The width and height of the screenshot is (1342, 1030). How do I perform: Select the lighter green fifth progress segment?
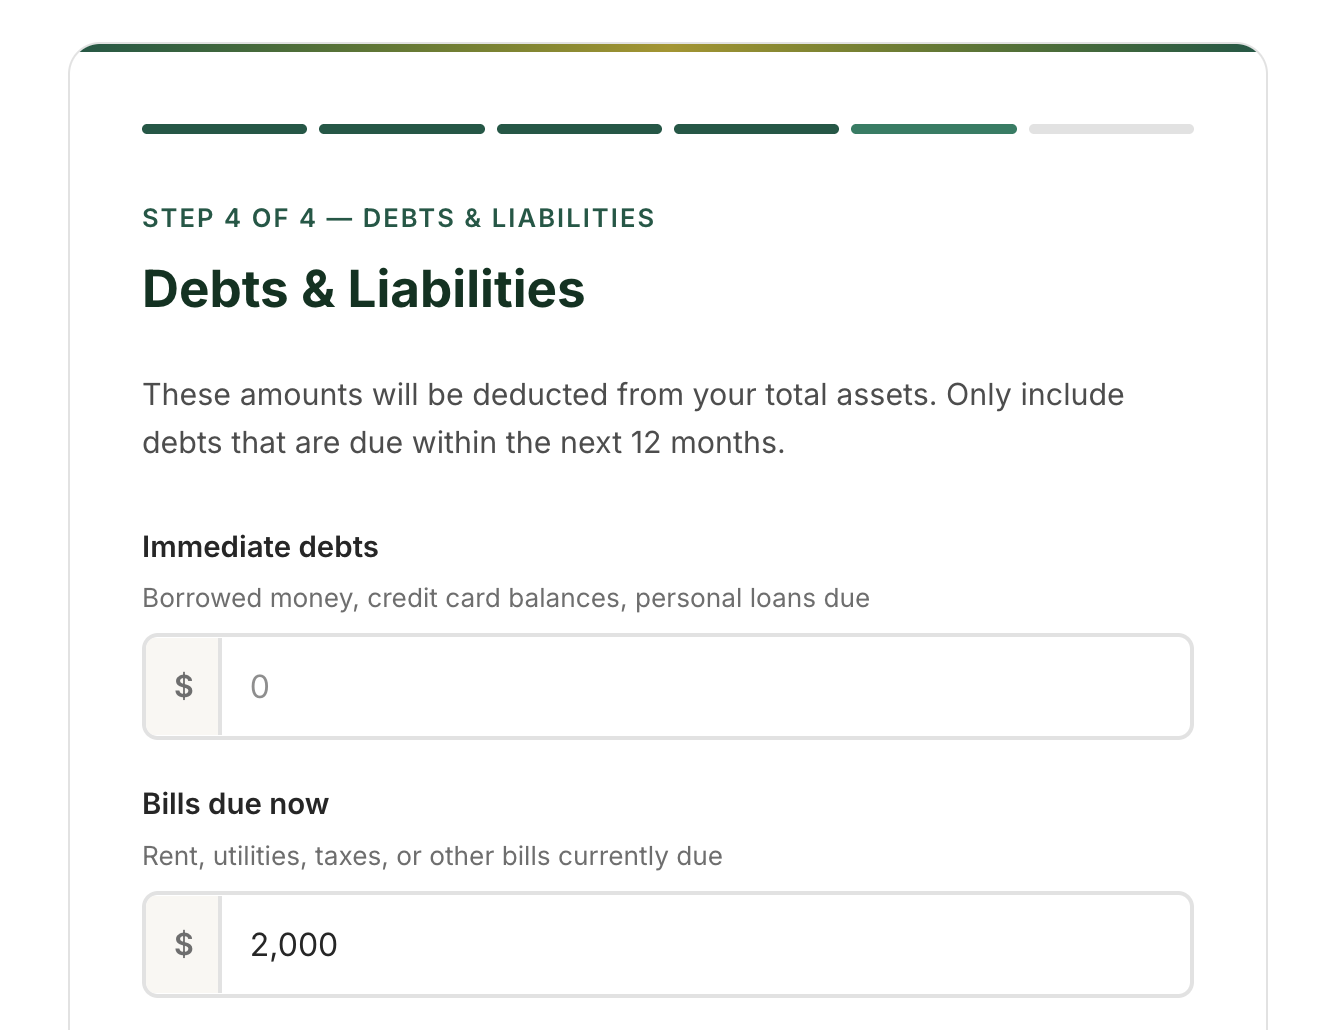click(933, 128)
